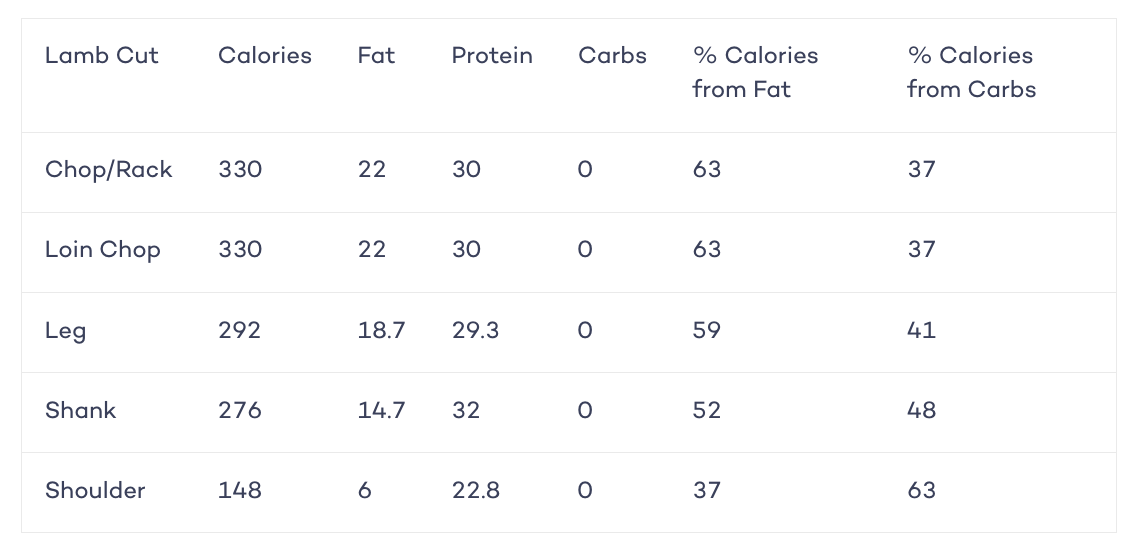Click the Leg row label
Screen dimensions: 1135x552
point(65,331)
